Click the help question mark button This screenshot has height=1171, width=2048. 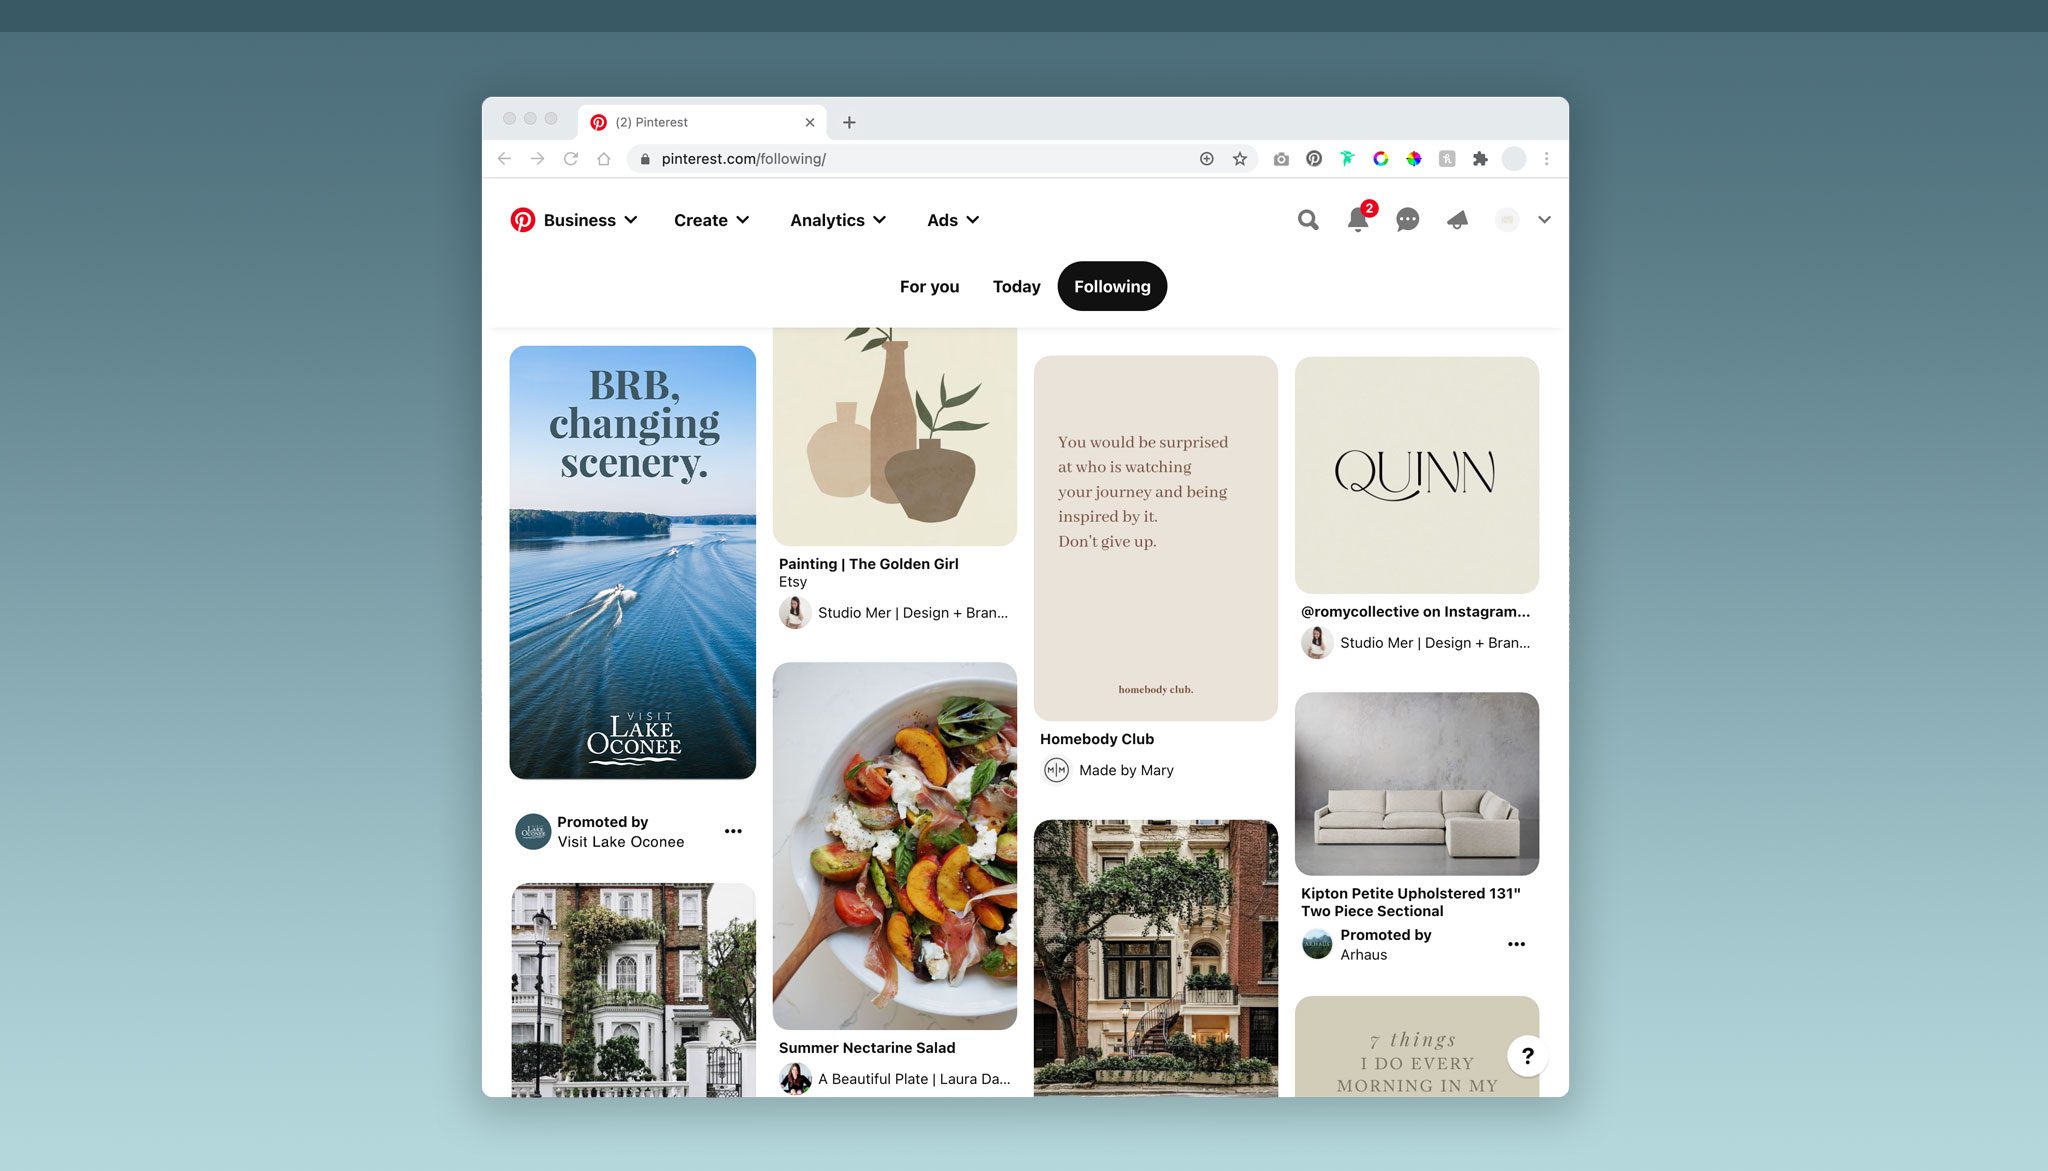(x=1527, y=1055)
